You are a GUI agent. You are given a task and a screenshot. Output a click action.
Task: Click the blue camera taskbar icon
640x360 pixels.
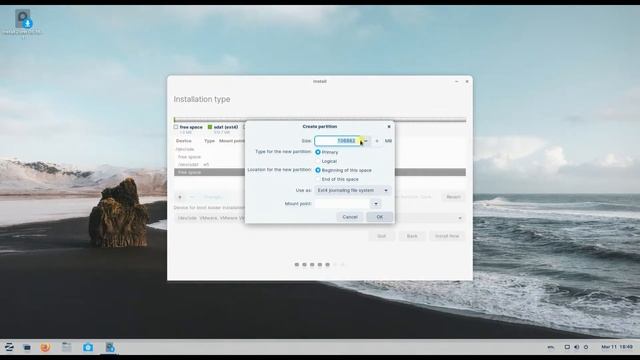click(88, 347)
